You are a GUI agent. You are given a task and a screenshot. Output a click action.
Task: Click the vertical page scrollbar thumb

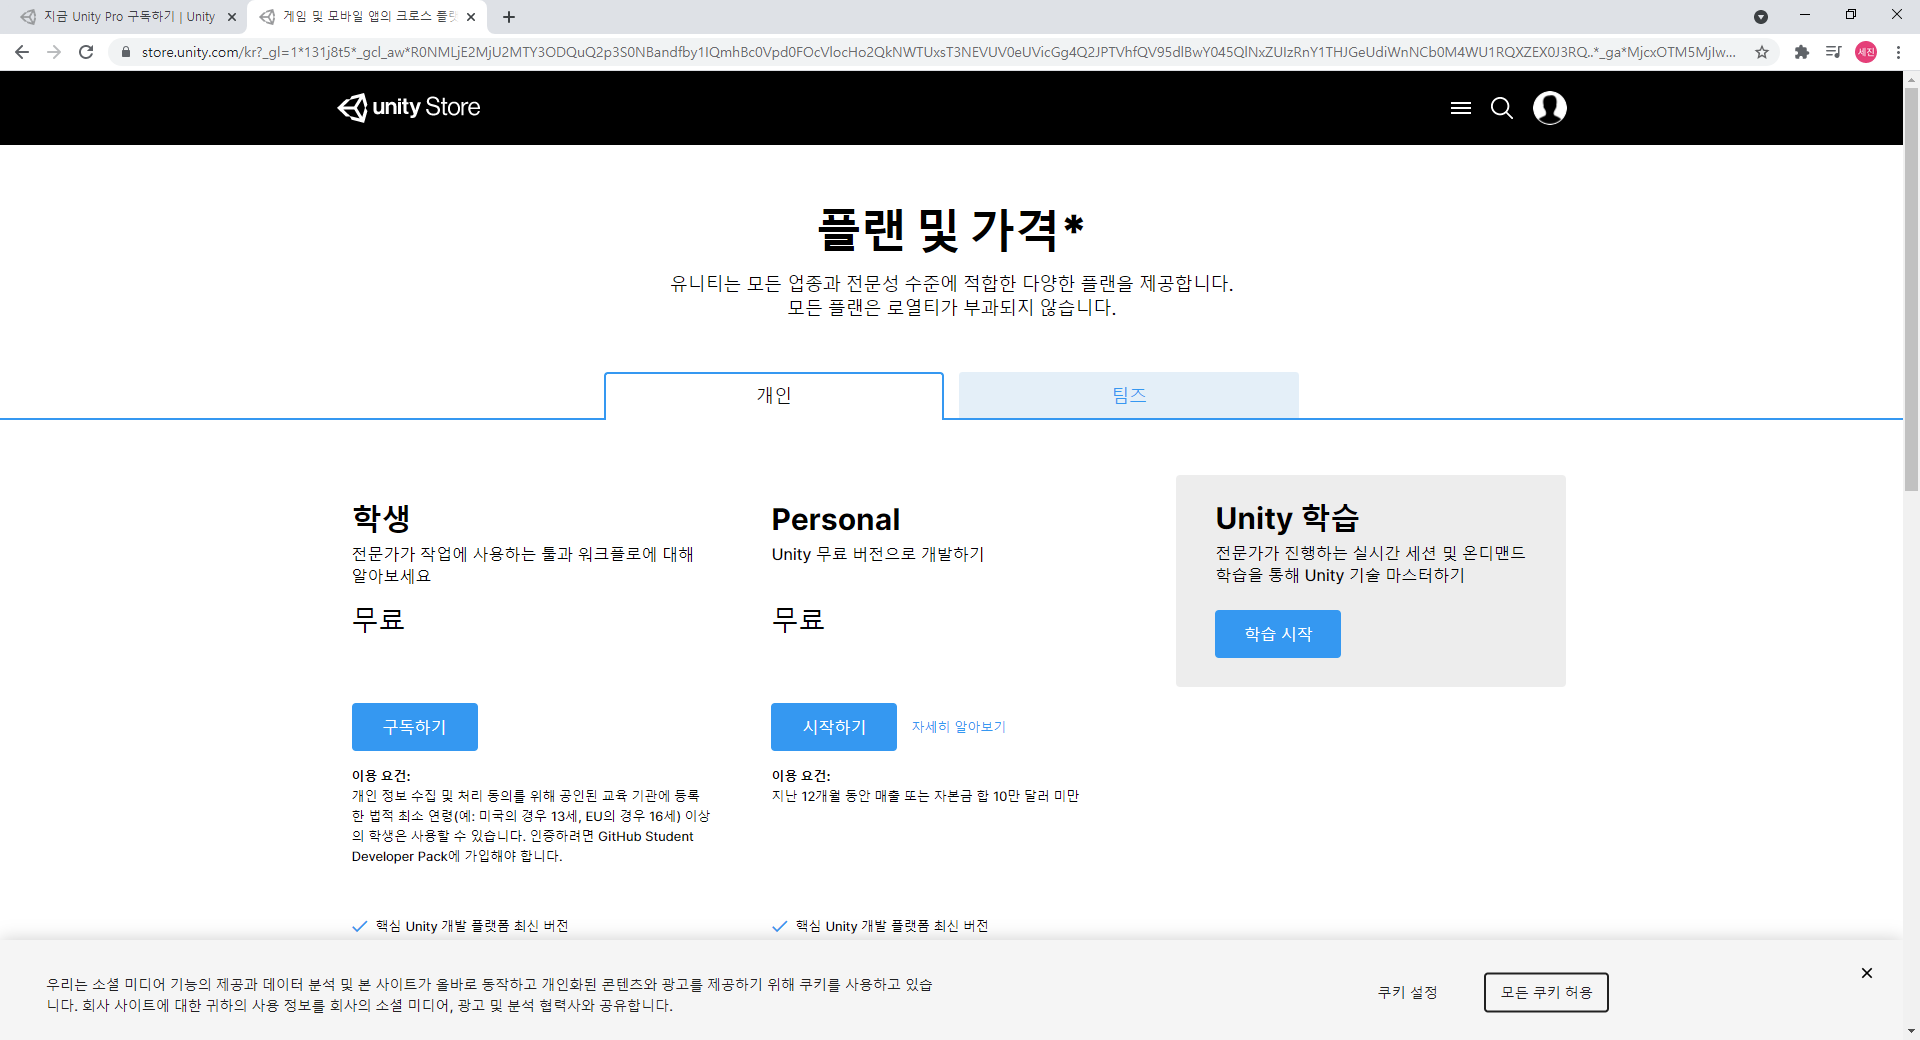click(1911, 288)
